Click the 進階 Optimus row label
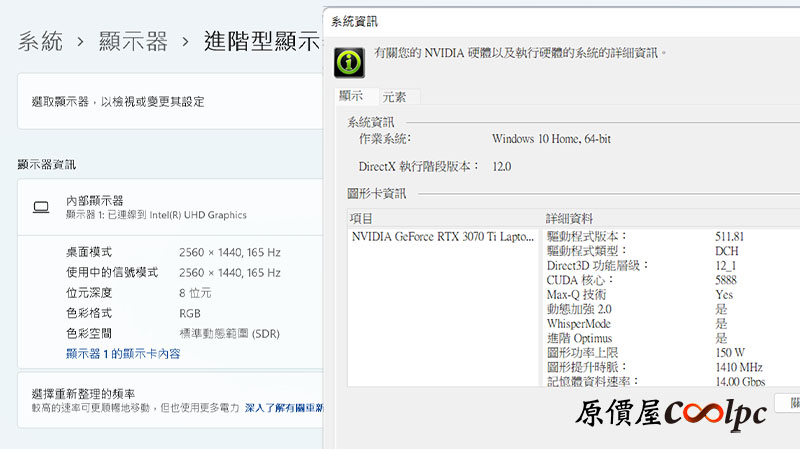Screen dimensions: 800x449 tap(579, 338)
